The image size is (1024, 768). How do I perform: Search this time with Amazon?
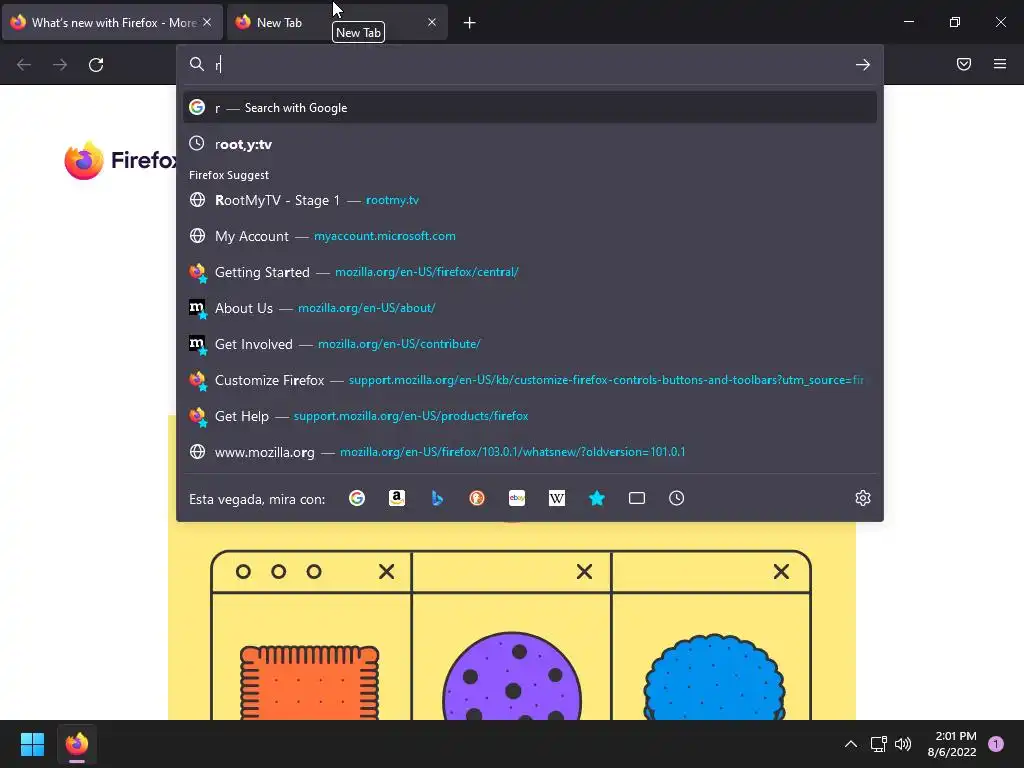pos(397,498)
